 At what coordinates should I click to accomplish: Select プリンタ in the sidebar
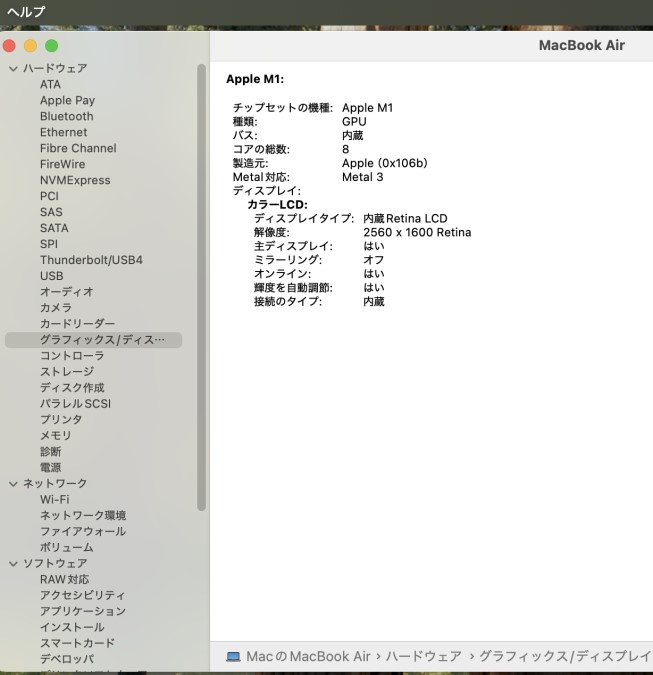pos(61,419)
